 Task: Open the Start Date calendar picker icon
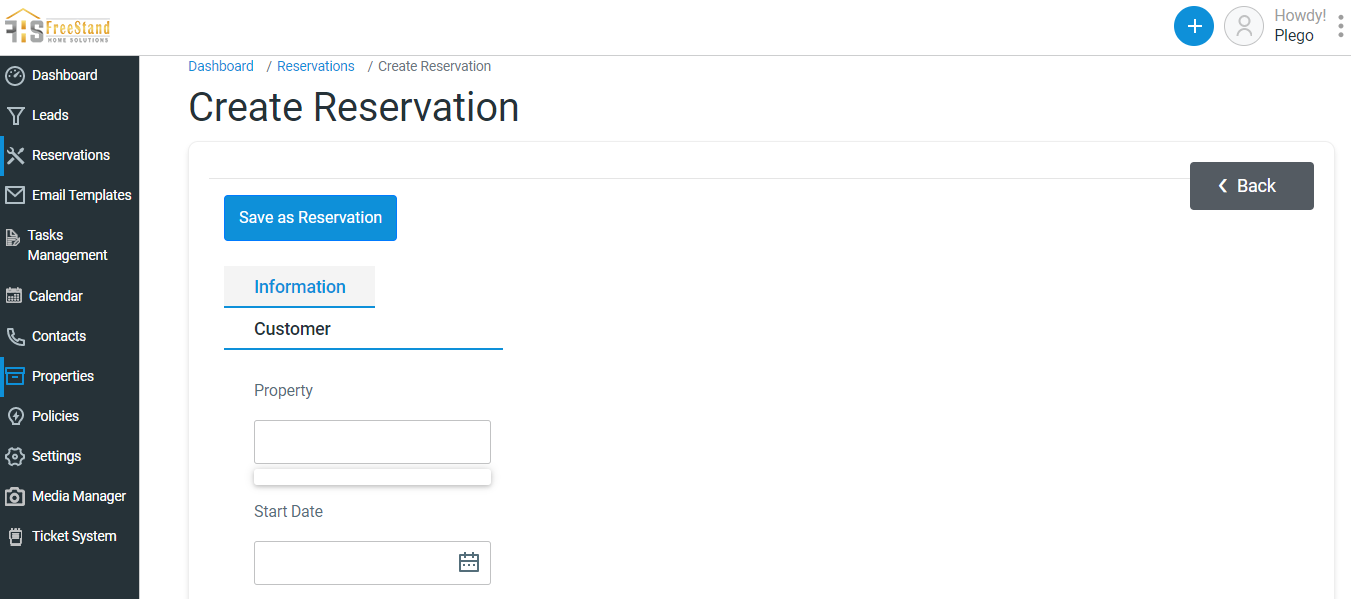point(469,562)
